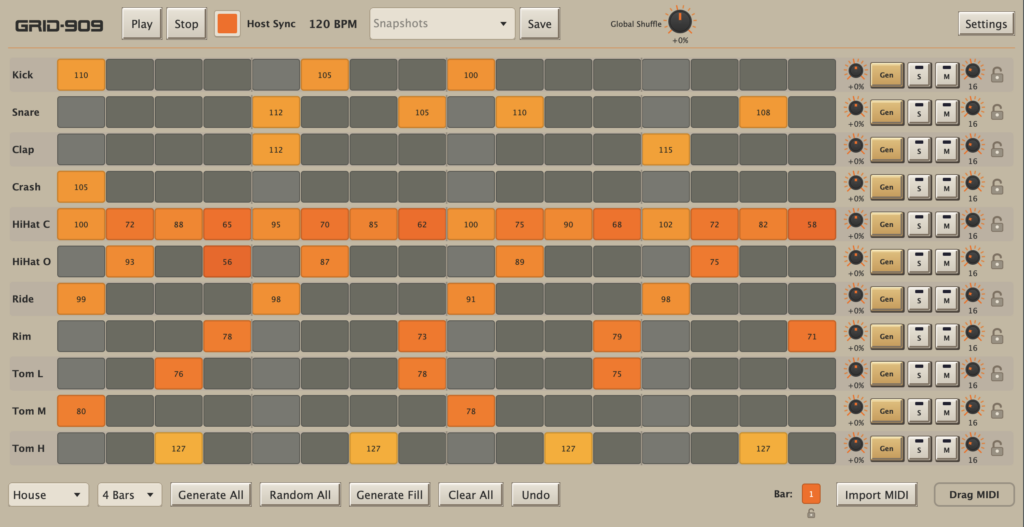Open the House style dropdown
Screen dimensions: 1024x527
(x=49, y=495)
